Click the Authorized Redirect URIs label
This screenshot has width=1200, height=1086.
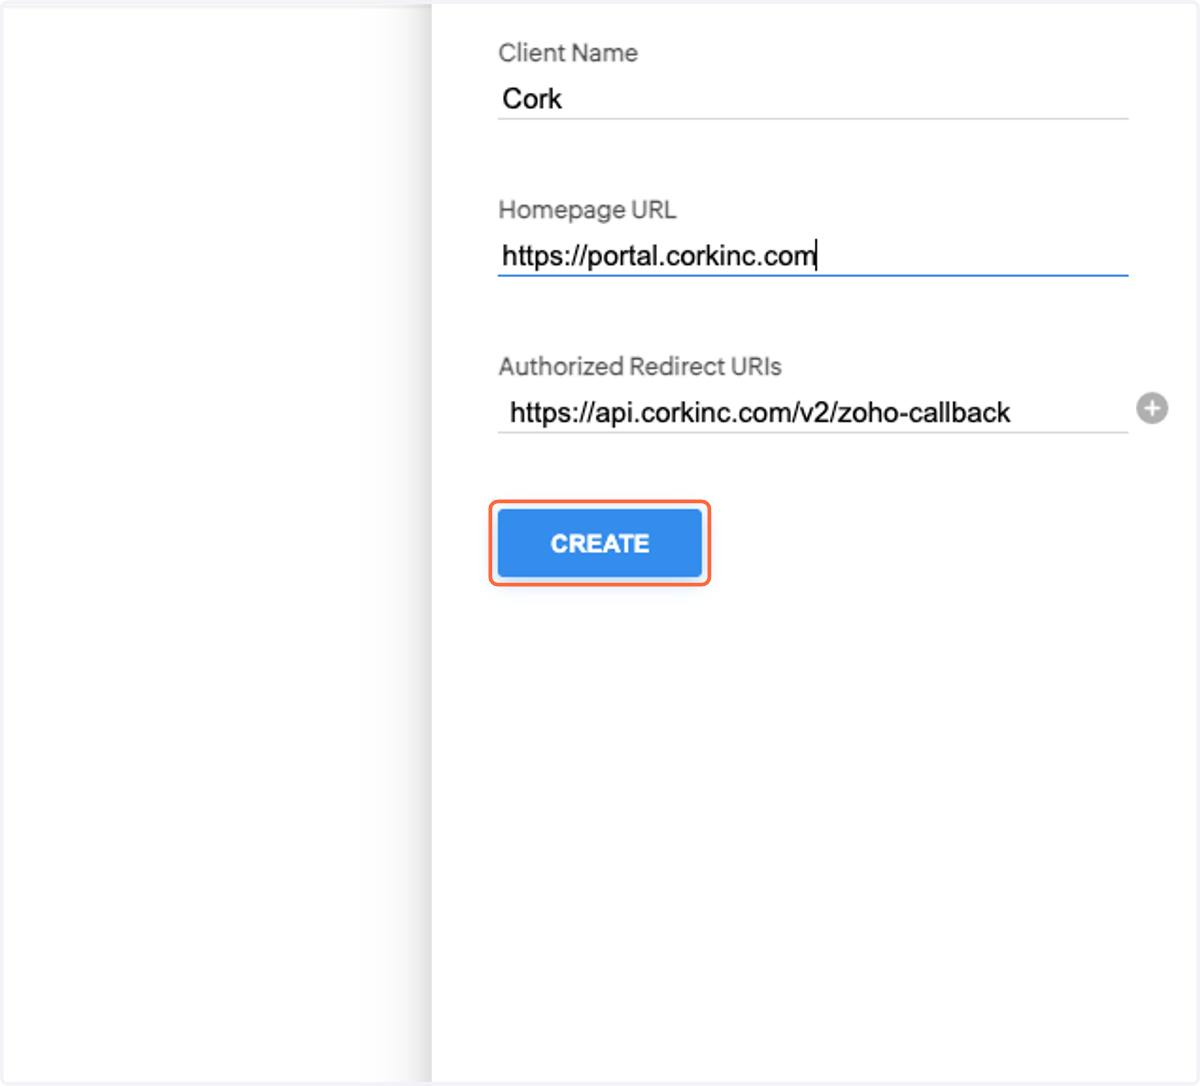tap(640, 366)
